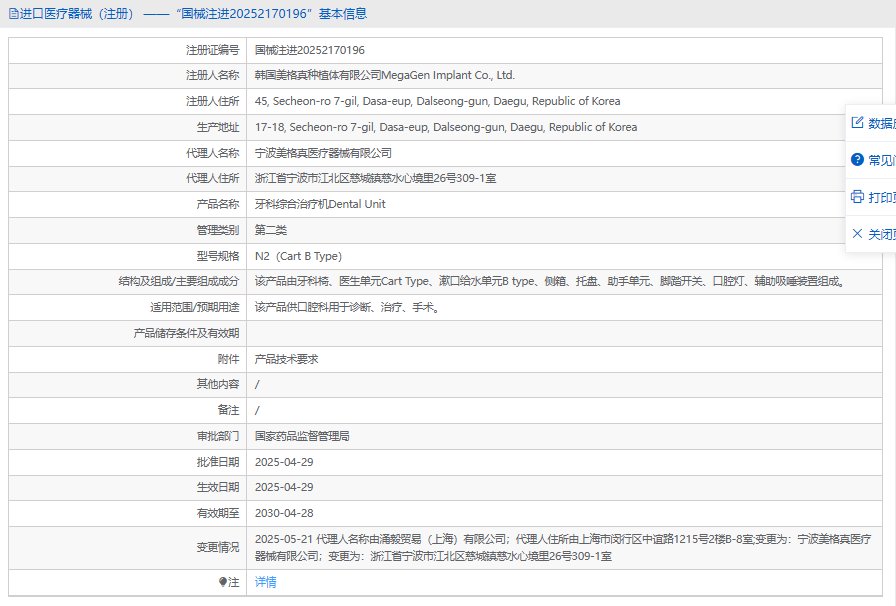Viewport: 896px width, 606px height.
Task: Click the 宁波美格真医疗器械有限公司 agent name cell
Action: (x=323, y=153)
